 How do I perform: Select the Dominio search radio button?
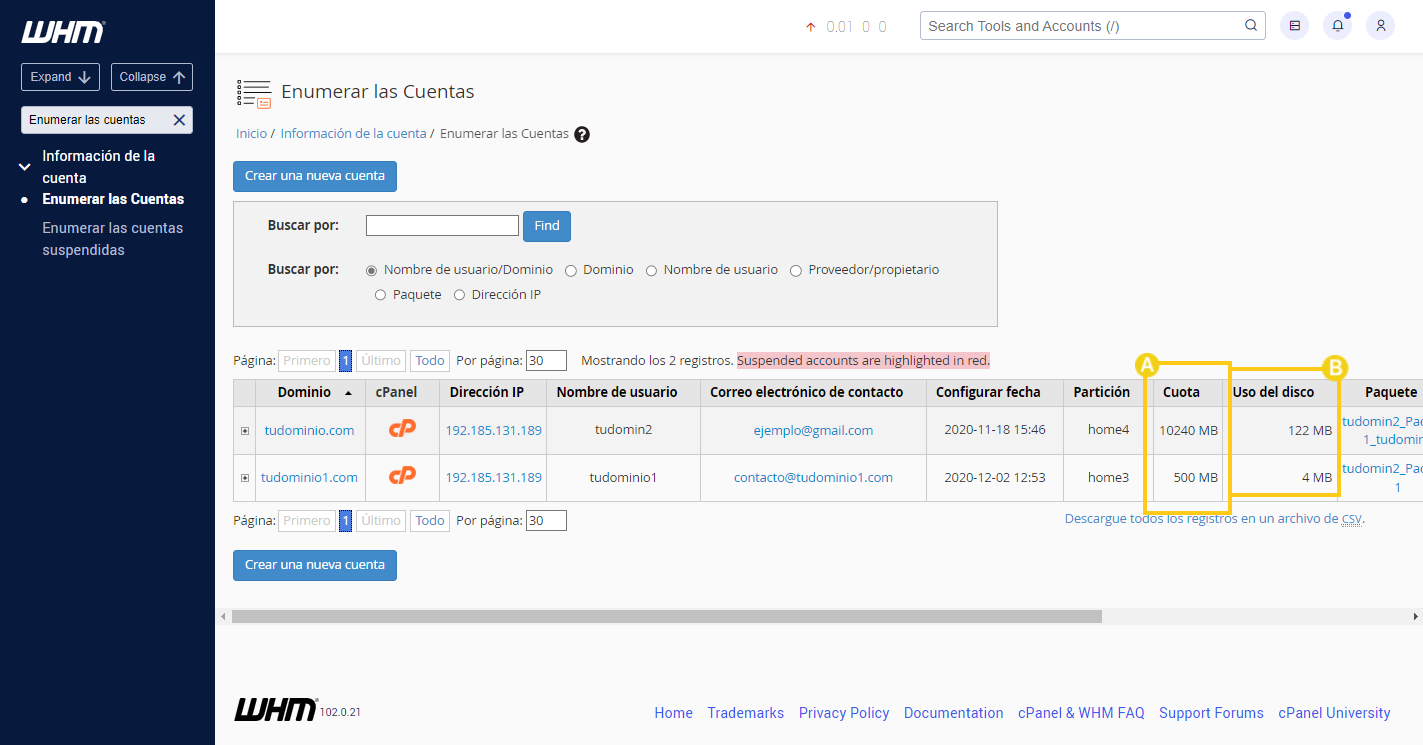[x=570, y=269]
